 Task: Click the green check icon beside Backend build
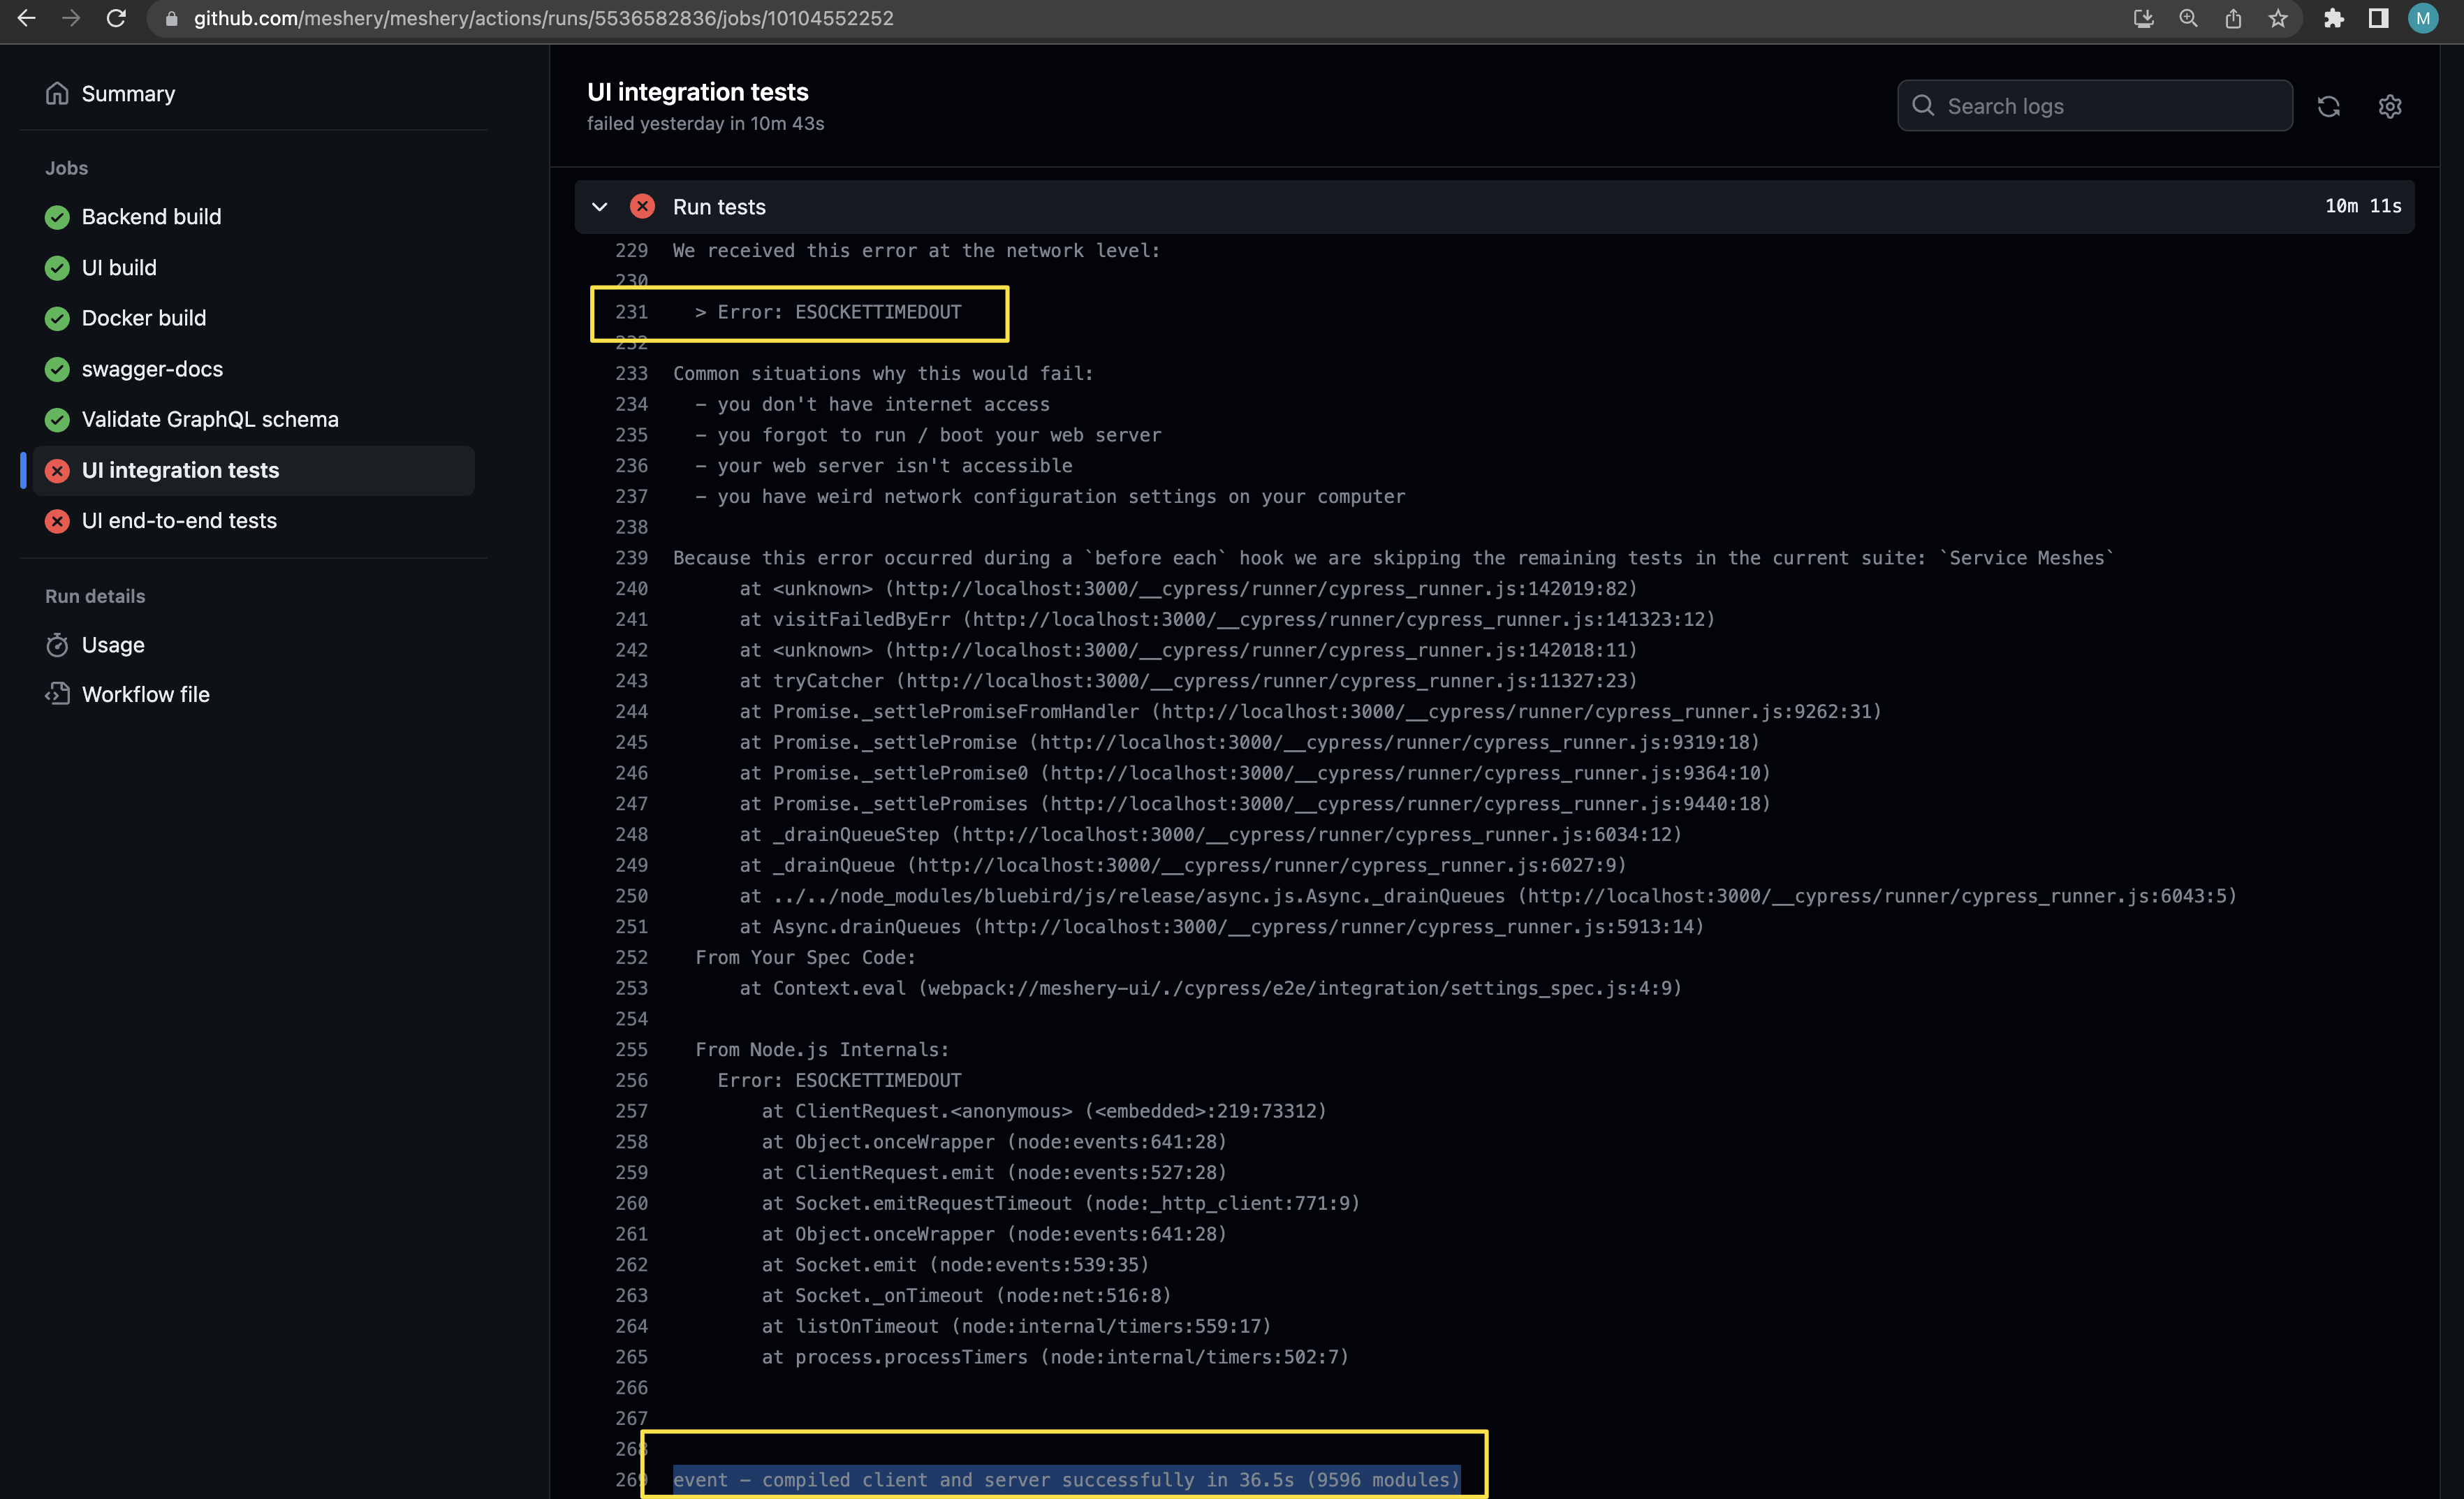click(56, 217)
